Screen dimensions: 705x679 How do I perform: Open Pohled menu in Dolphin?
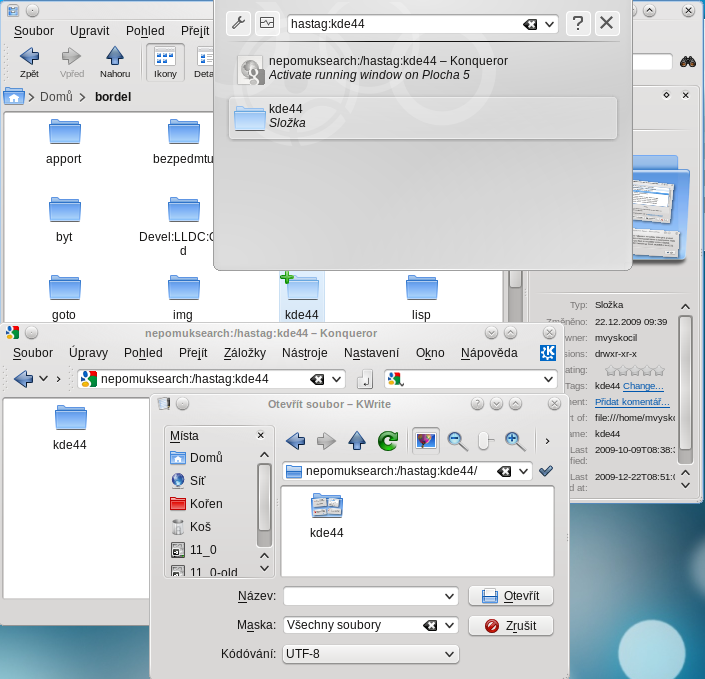[x=145, y=31]
